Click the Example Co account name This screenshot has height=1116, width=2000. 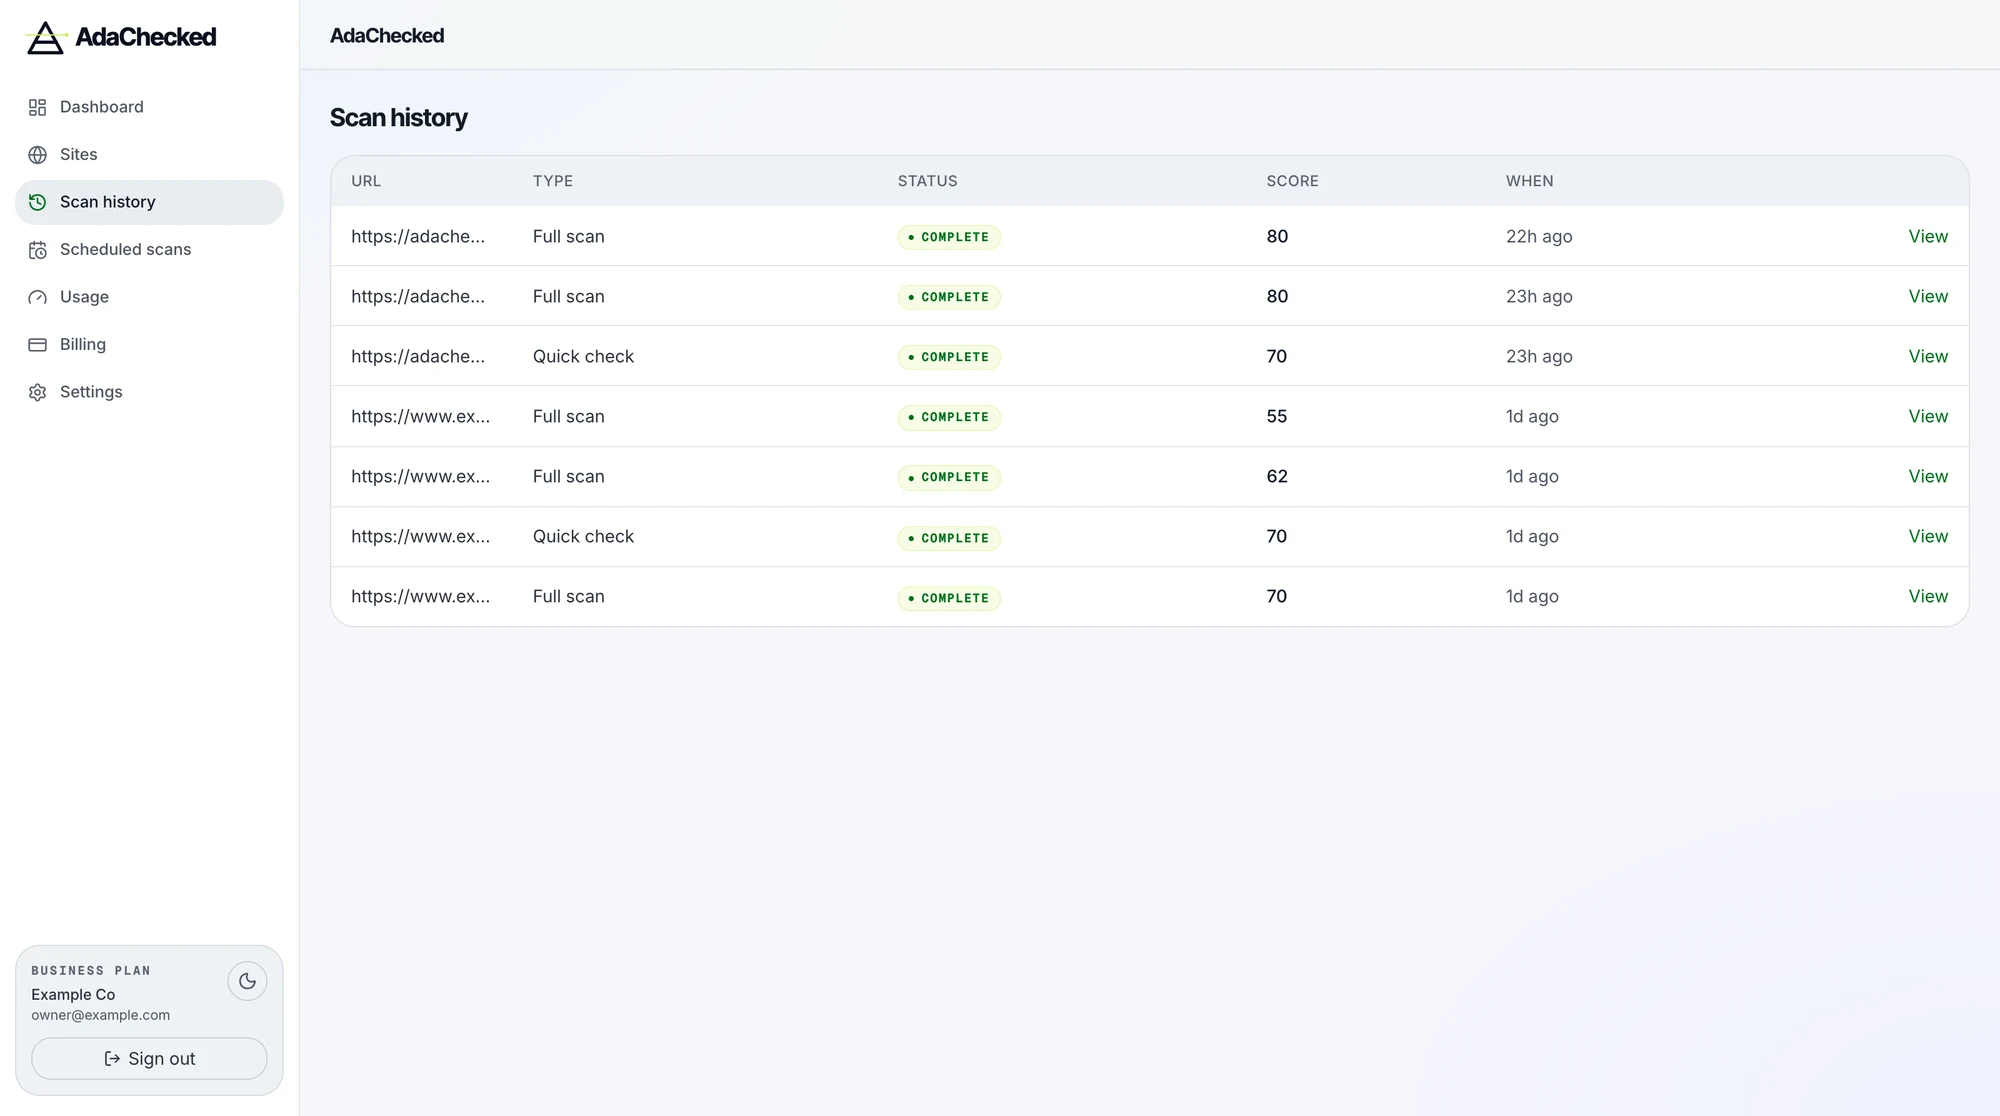pyautogui.click(x=73, y=994)
